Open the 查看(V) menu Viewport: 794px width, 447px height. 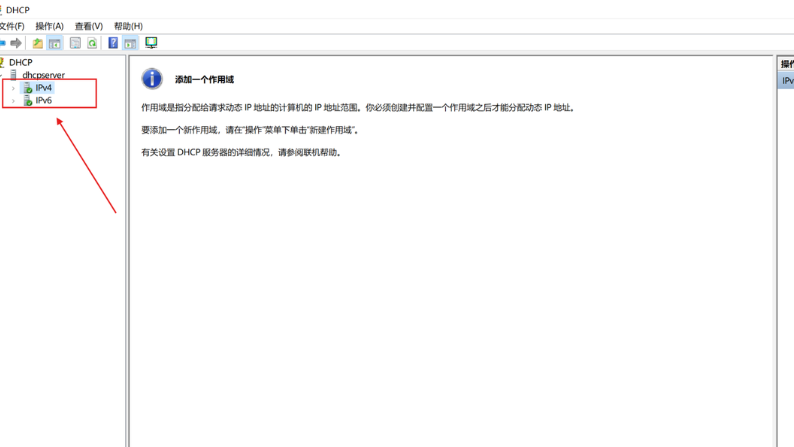click(88, 26)
